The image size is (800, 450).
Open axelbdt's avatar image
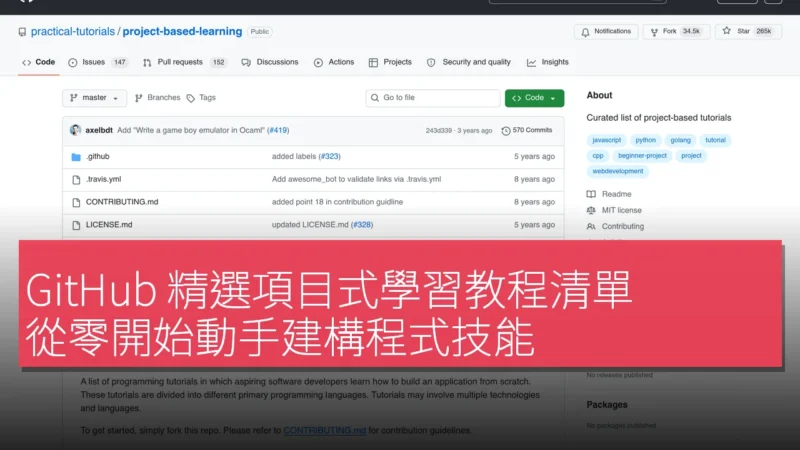(x=76, y=130)
